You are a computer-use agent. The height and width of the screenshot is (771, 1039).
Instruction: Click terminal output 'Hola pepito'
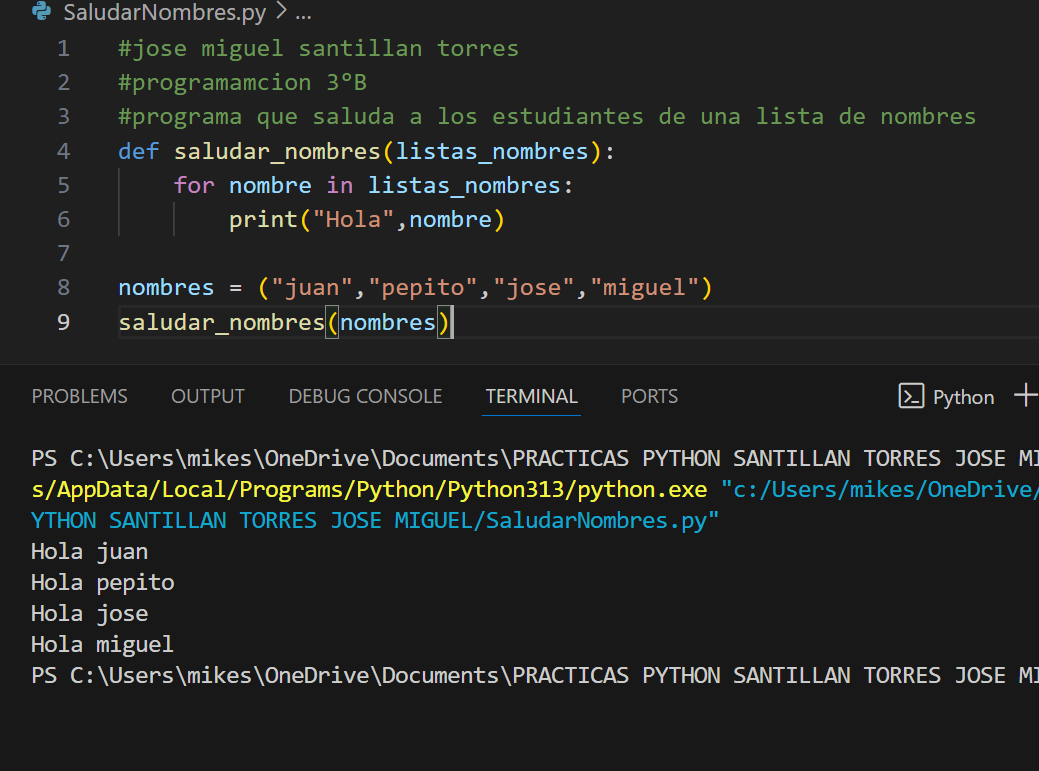103,583
